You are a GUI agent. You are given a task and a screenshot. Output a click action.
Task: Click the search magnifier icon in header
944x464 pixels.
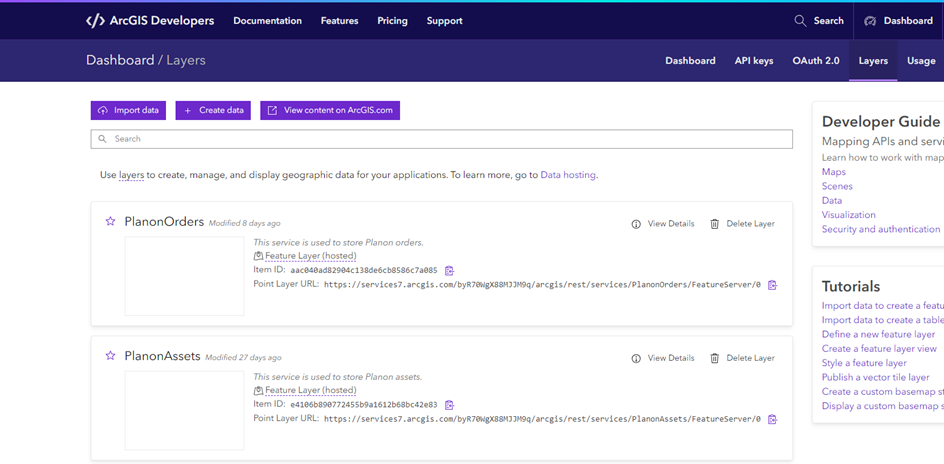click(800, 21)
